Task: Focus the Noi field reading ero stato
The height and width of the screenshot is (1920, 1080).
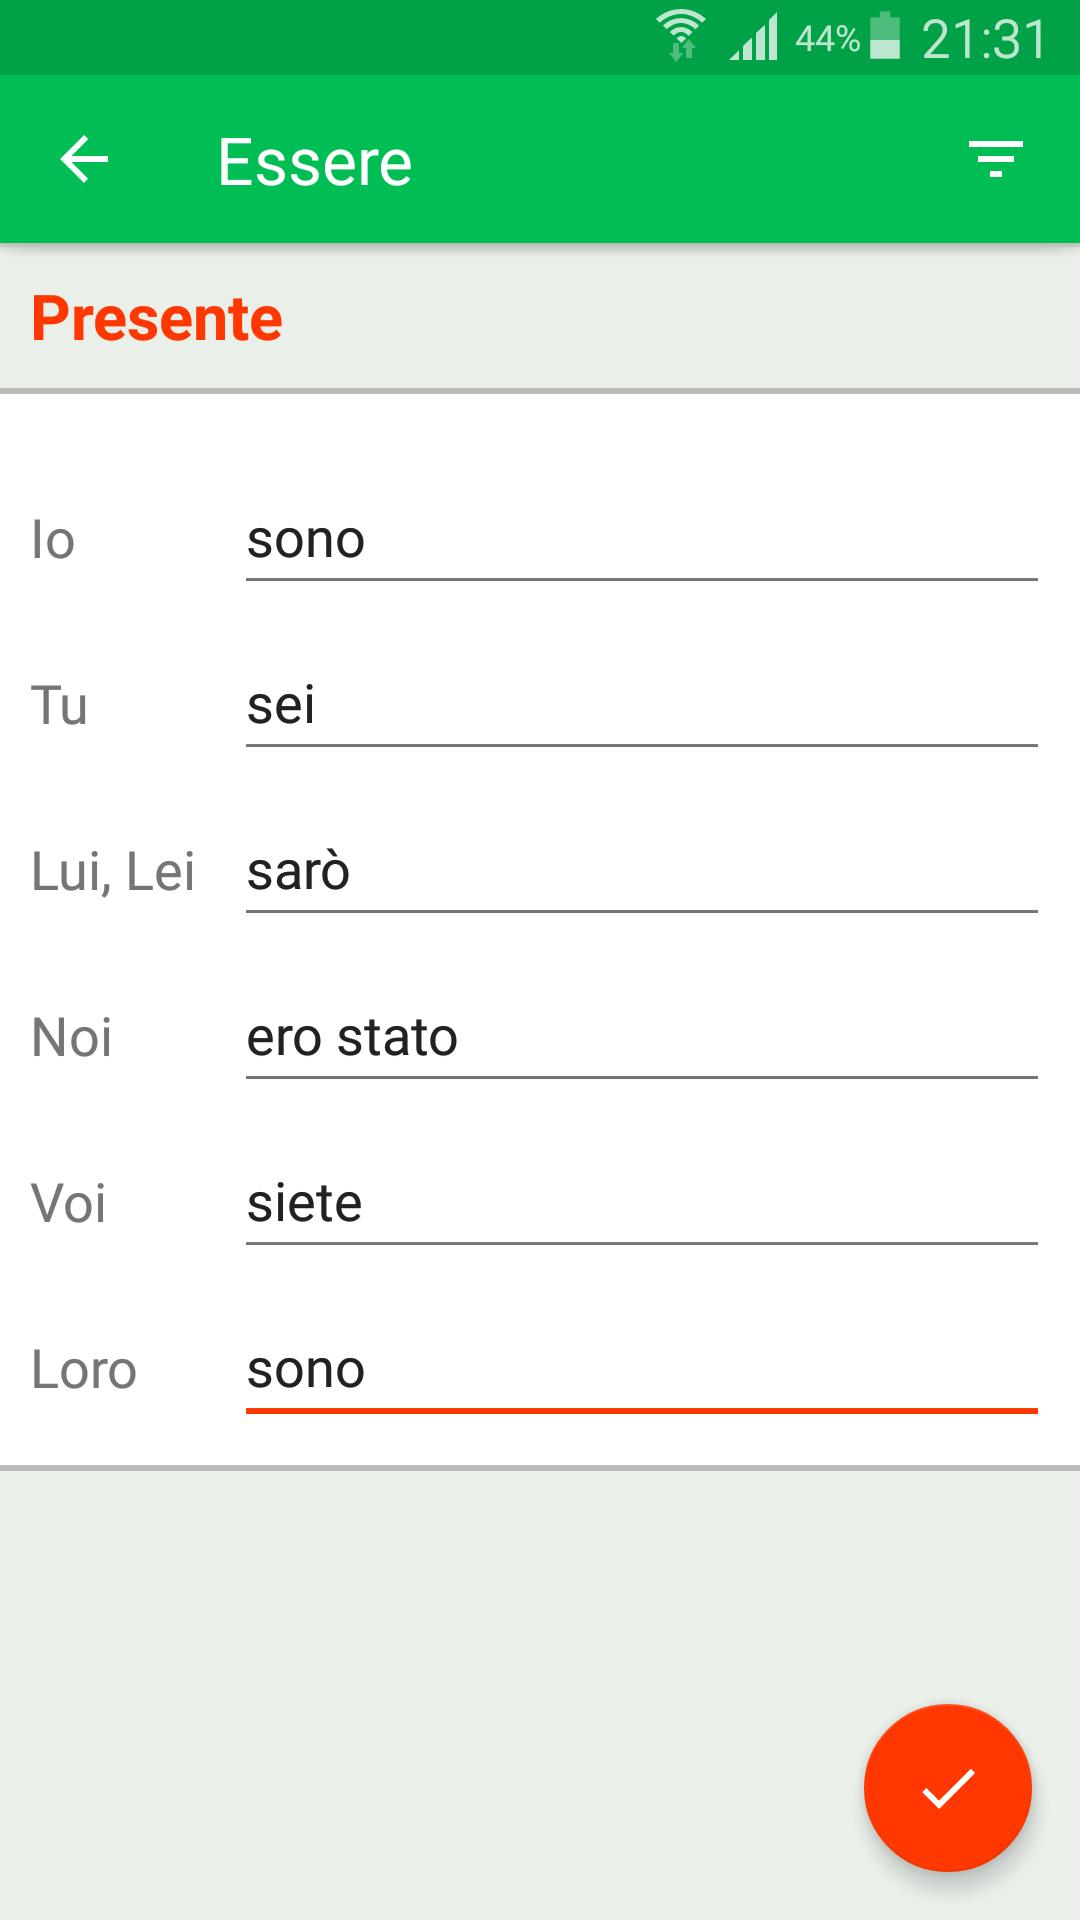Action: pyautogui.click(x=642, y=1039)
